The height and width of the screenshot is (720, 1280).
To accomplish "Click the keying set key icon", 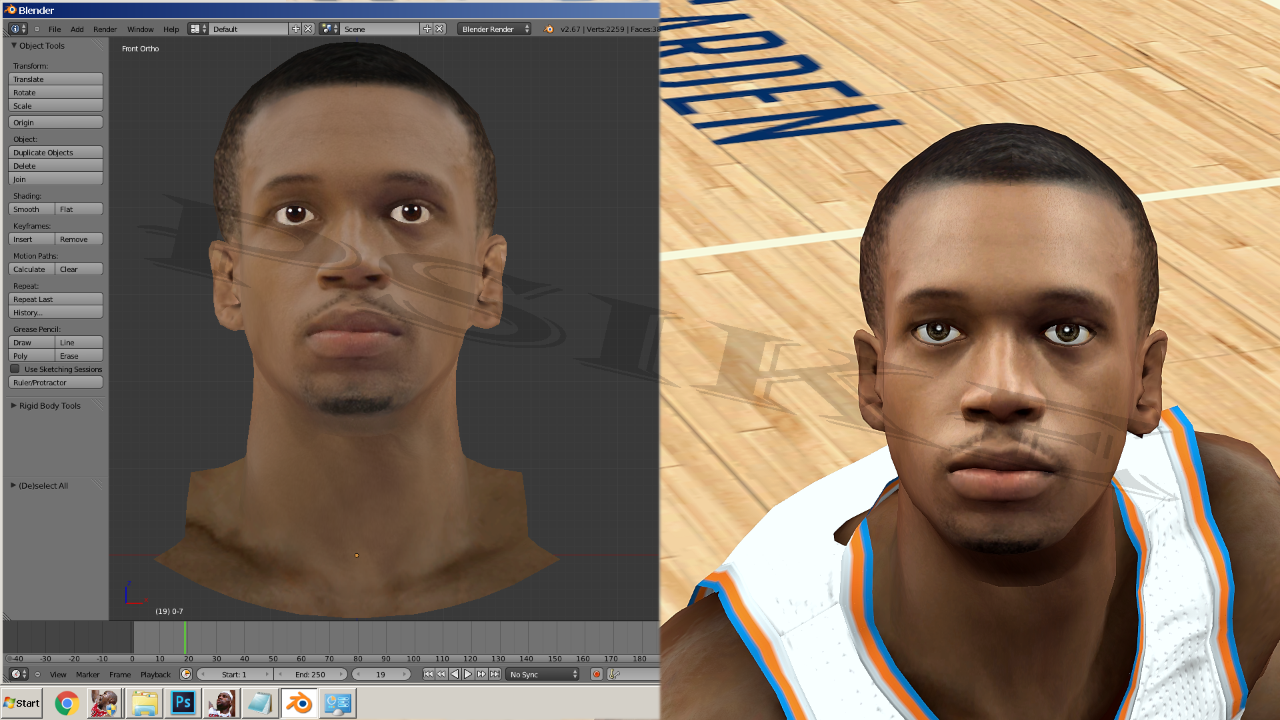I will (613, 674).
